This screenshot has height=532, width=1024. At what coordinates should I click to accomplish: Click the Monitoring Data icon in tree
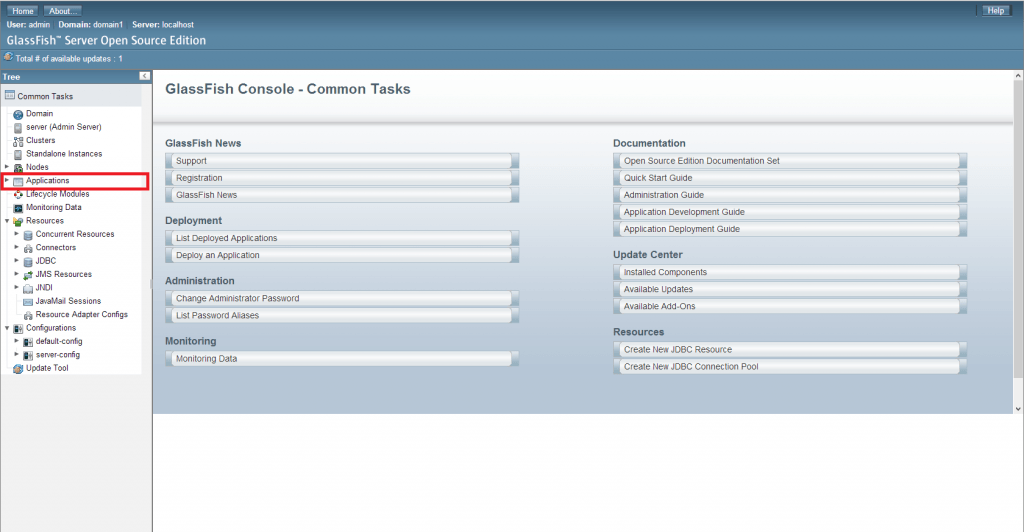(18, 208)
